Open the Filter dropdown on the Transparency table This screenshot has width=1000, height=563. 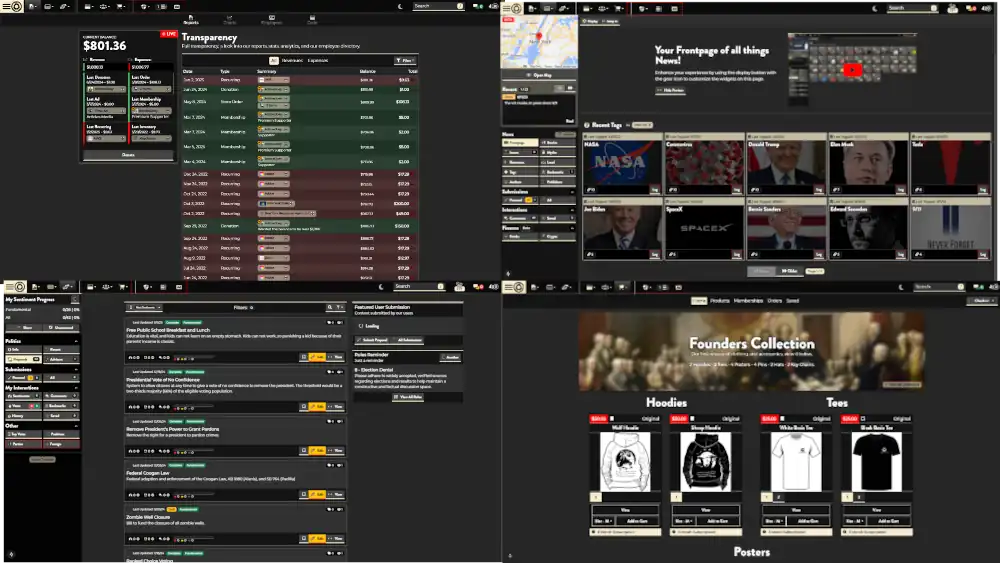click(x=405, y=60)
